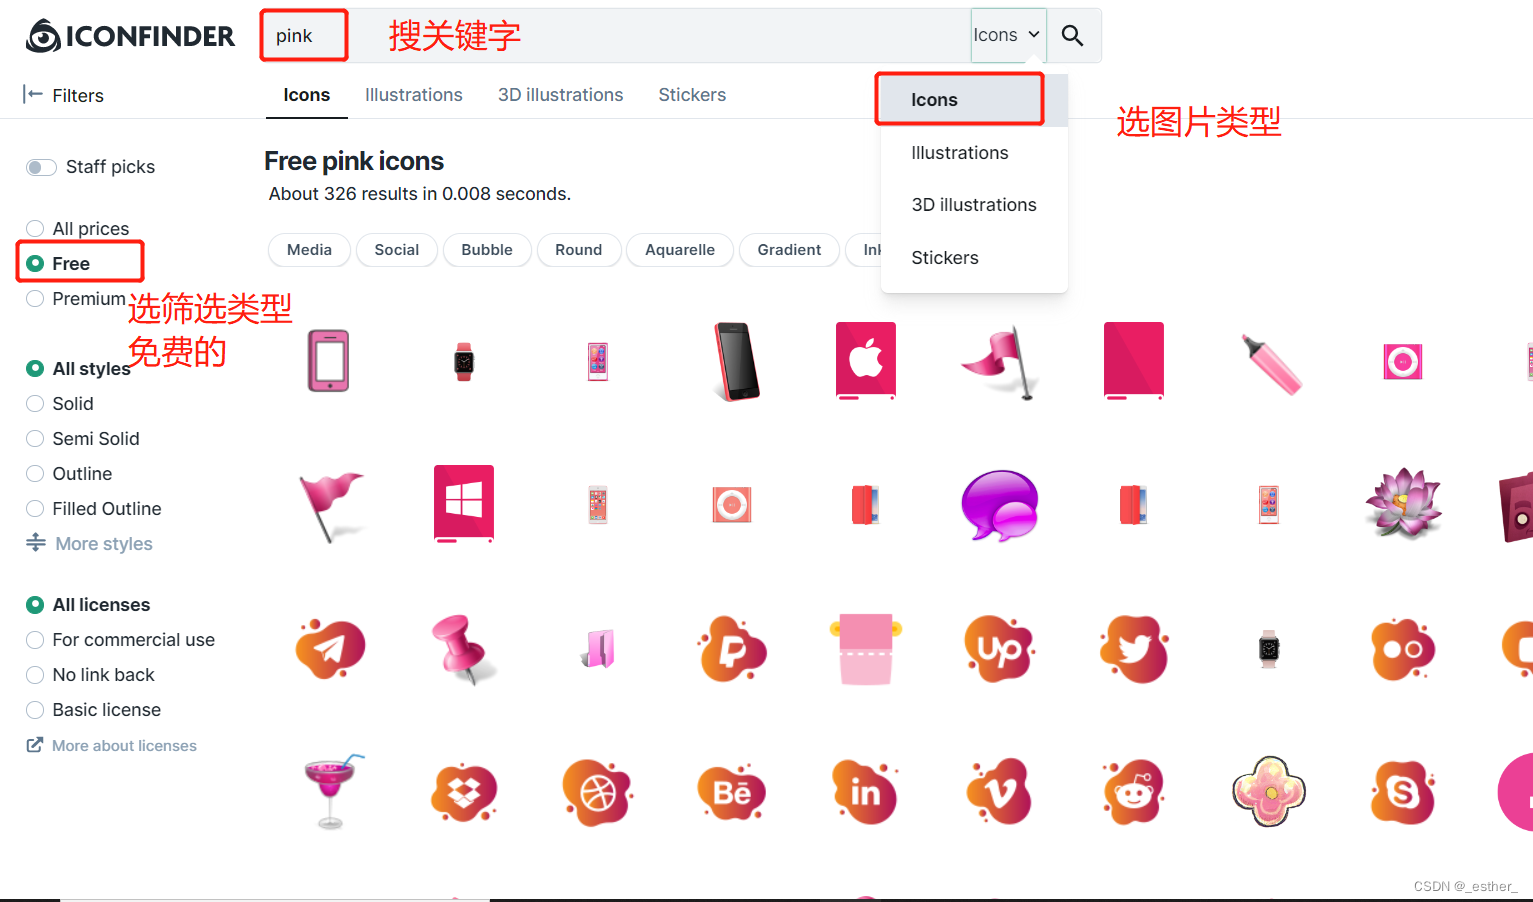
Task: Filter by the Social tag
Action: pos(397,250)
